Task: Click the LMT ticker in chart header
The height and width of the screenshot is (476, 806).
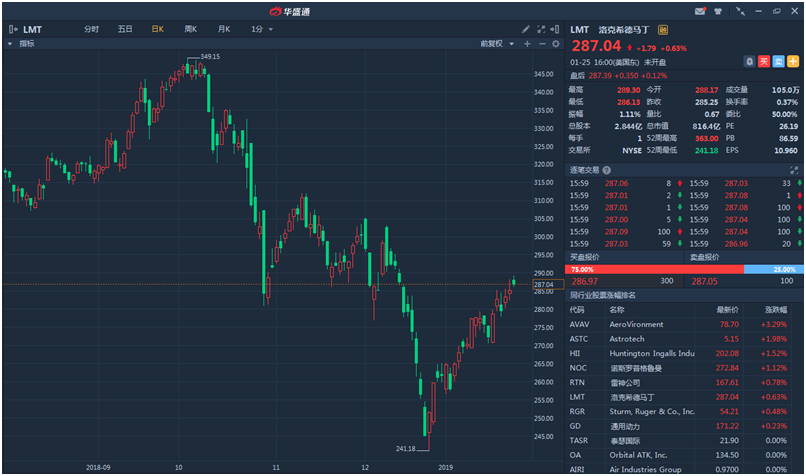Action: point(32,29)
